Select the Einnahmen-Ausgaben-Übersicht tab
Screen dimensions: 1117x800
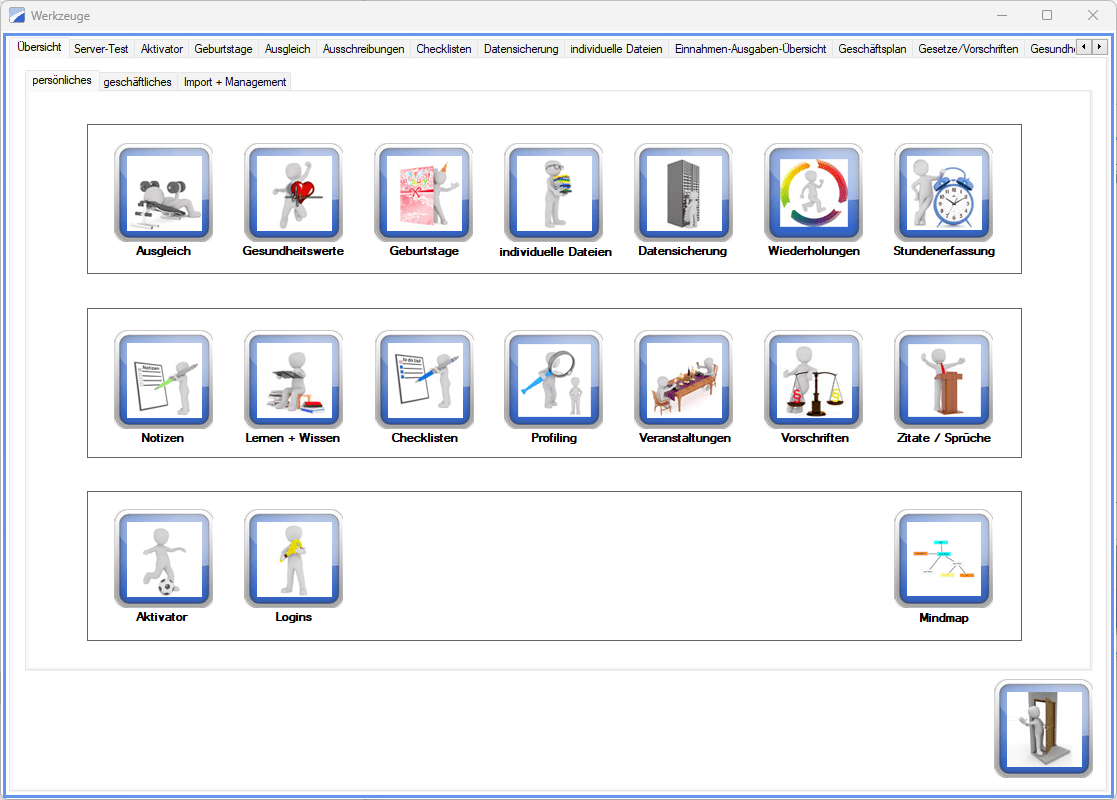pyautogui.click(x=750, y=48)
